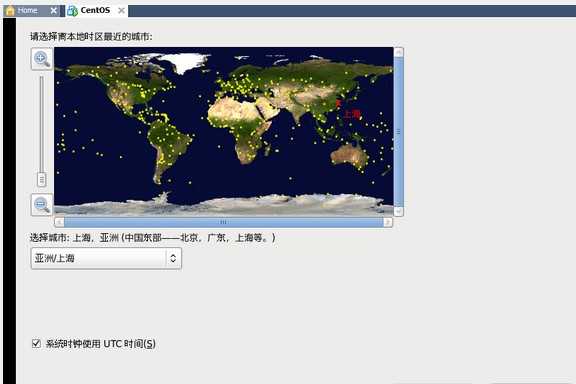Click the red 上海 marker on the map
The height and width of the screenshot is (384, 576).
click(338, 104)
